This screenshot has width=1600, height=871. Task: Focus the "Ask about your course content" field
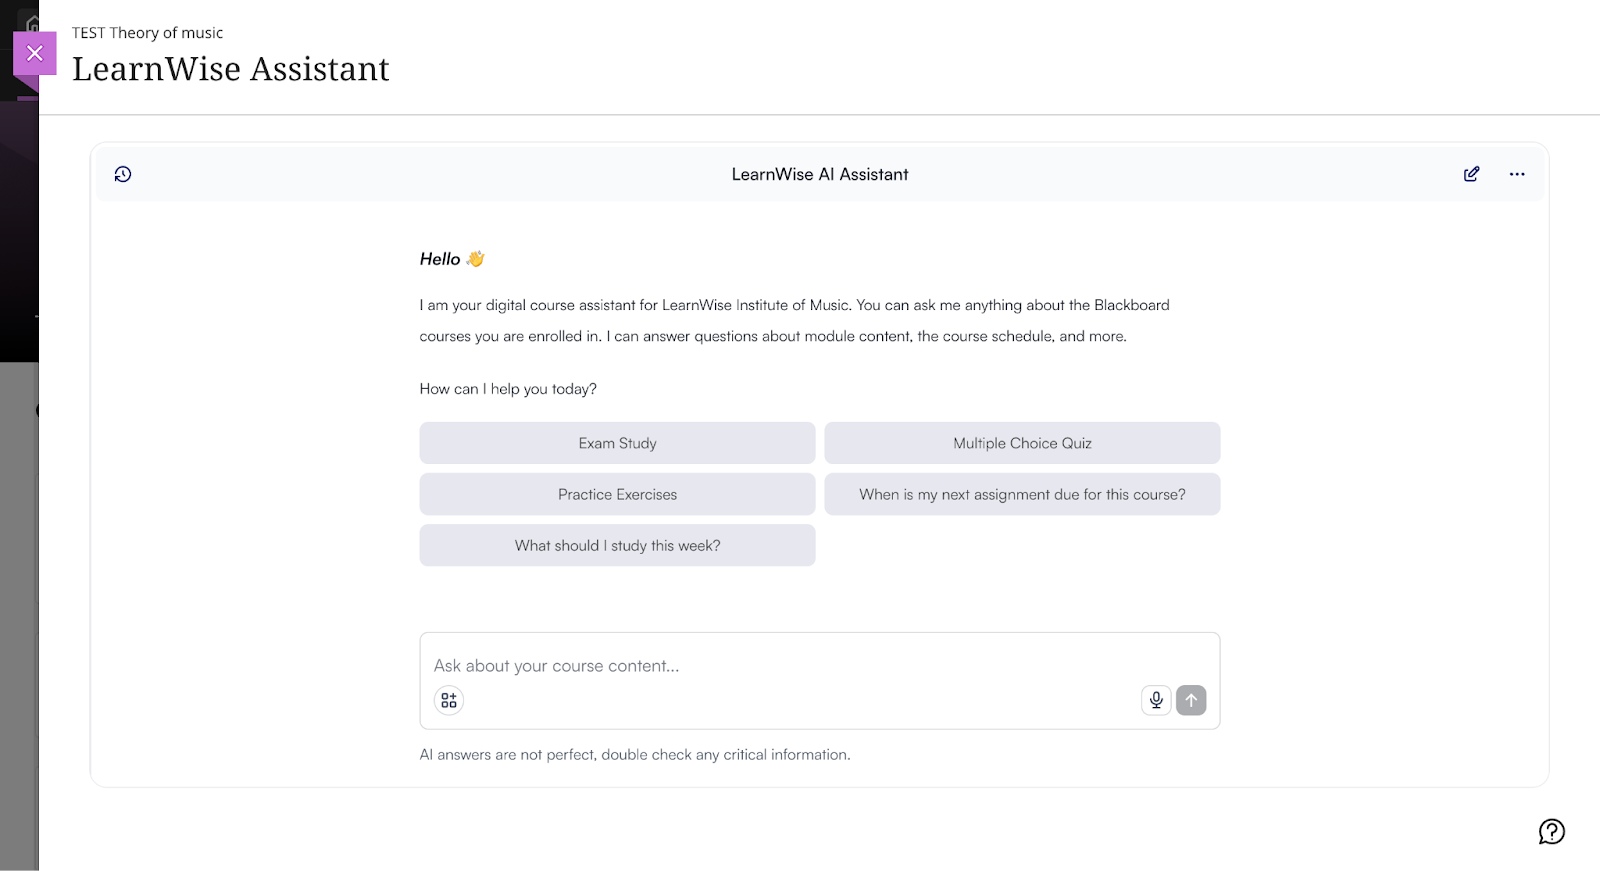coord(780,666)
